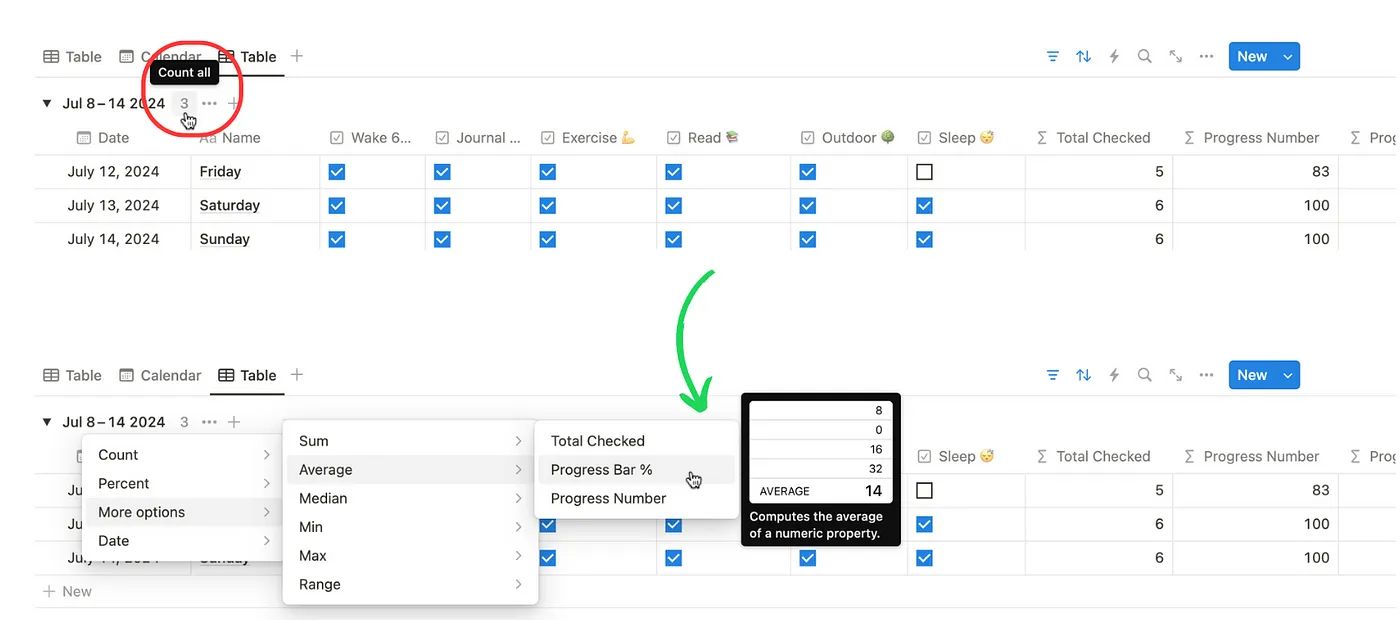
Task: Toggle the Exercise checkbox for Sunday in top table
Action: pyautogui.click(x=547, y=239)
